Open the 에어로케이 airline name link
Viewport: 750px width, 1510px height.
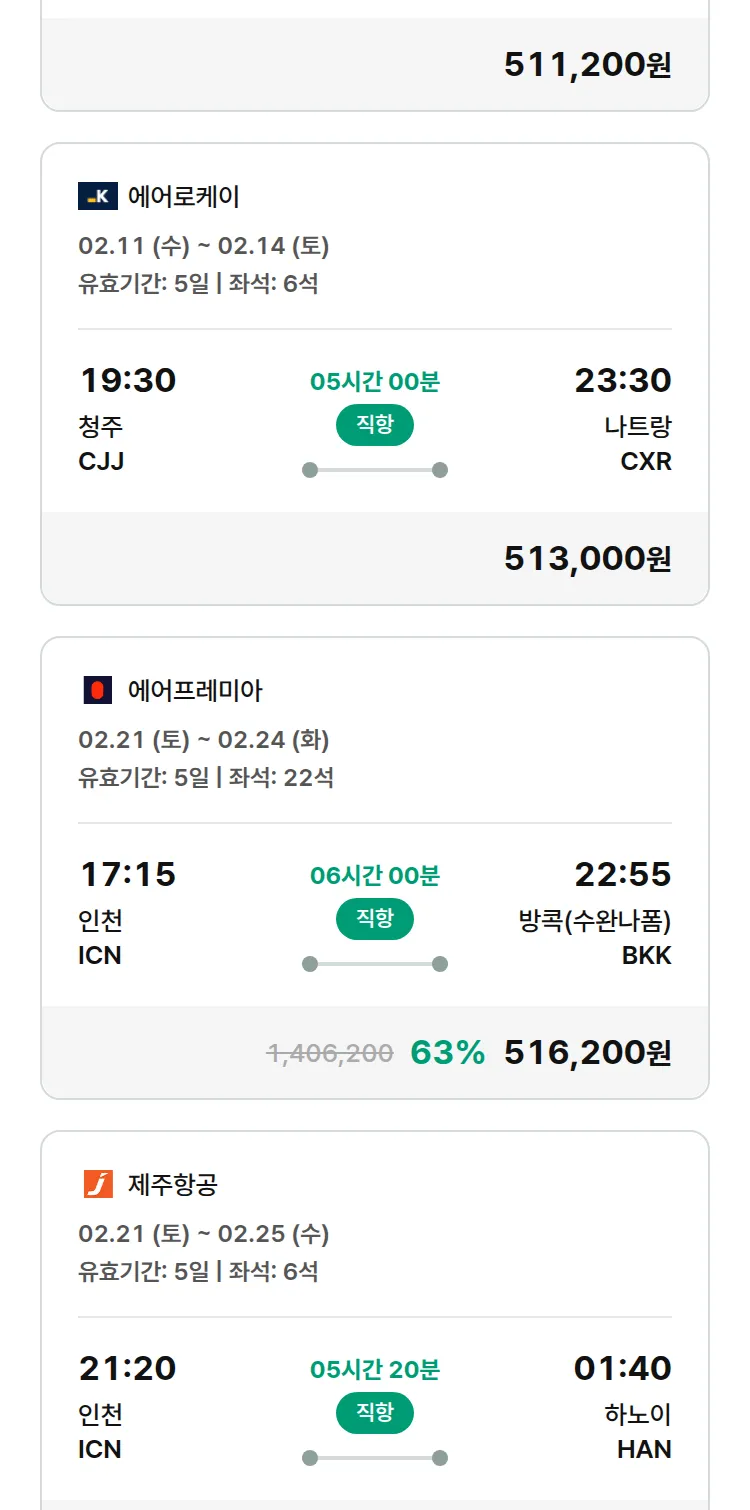point(184,196)
